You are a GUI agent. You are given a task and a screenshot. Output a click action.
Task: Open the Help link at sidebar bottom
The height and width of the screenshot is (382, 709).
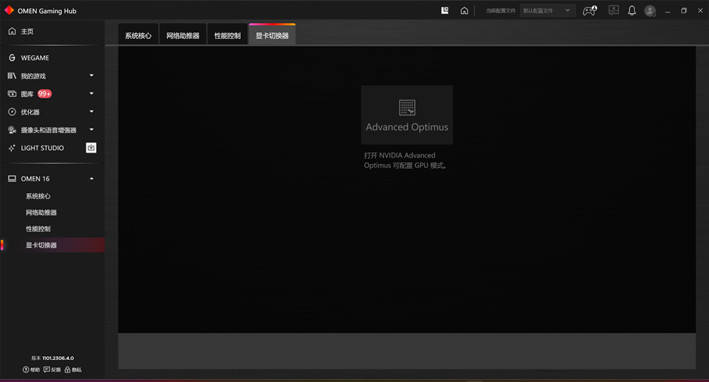coord(31,369)
